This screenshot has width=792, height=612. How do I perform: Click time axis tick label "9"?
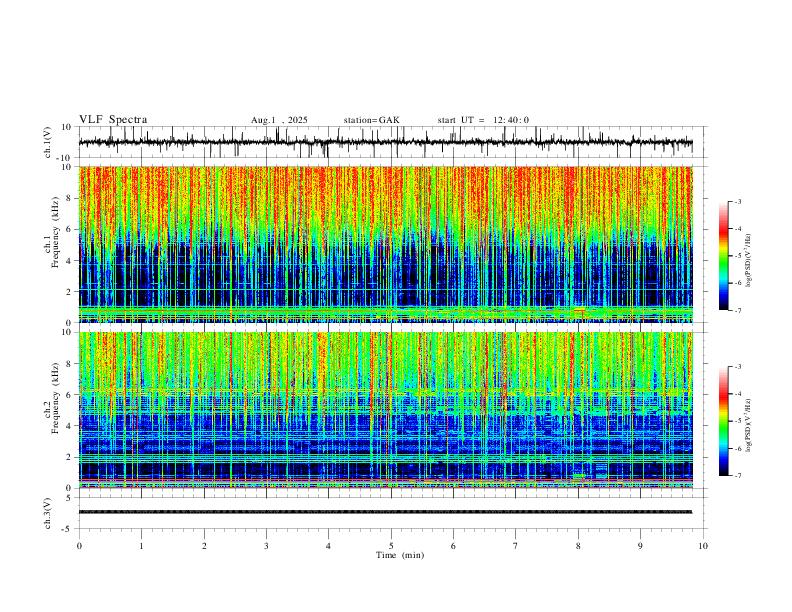tap(640, 546)
